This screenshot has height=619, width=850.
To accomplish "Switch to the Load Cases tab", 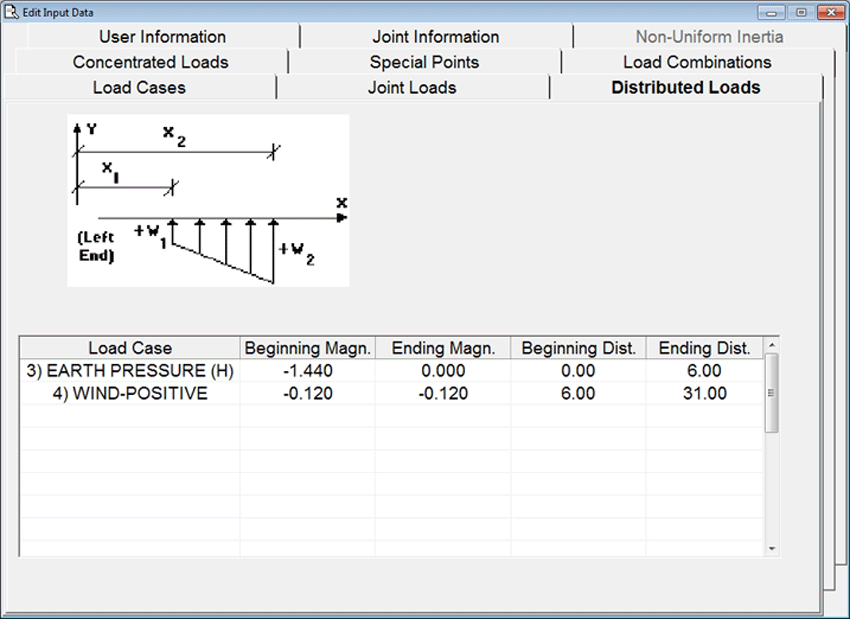I will [x=139, y=88].
